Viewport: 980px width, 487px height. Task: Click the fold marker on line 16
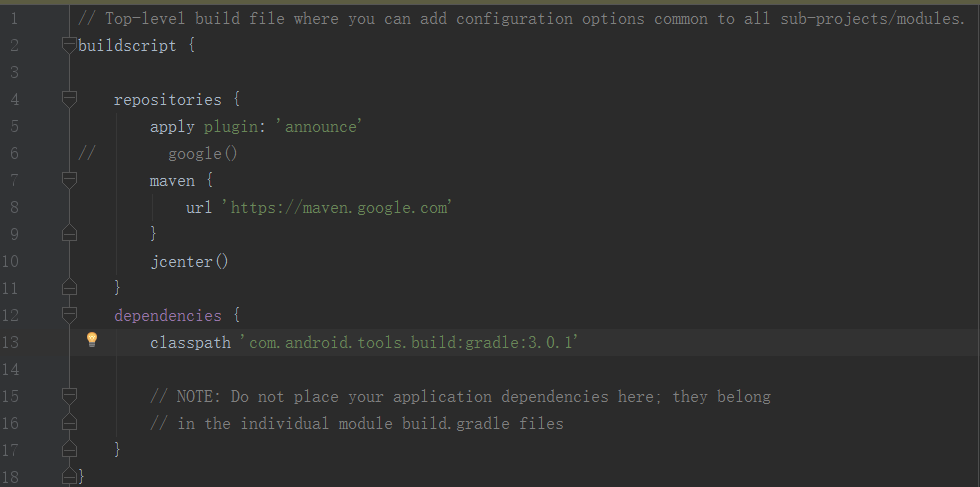(x=69, y=423)
